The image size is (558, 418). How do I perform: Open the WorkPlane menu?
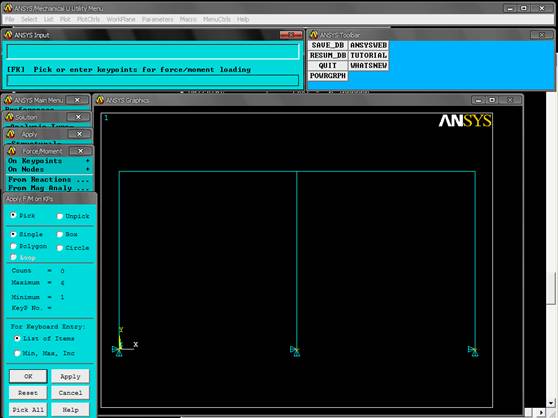pos(121,19)
